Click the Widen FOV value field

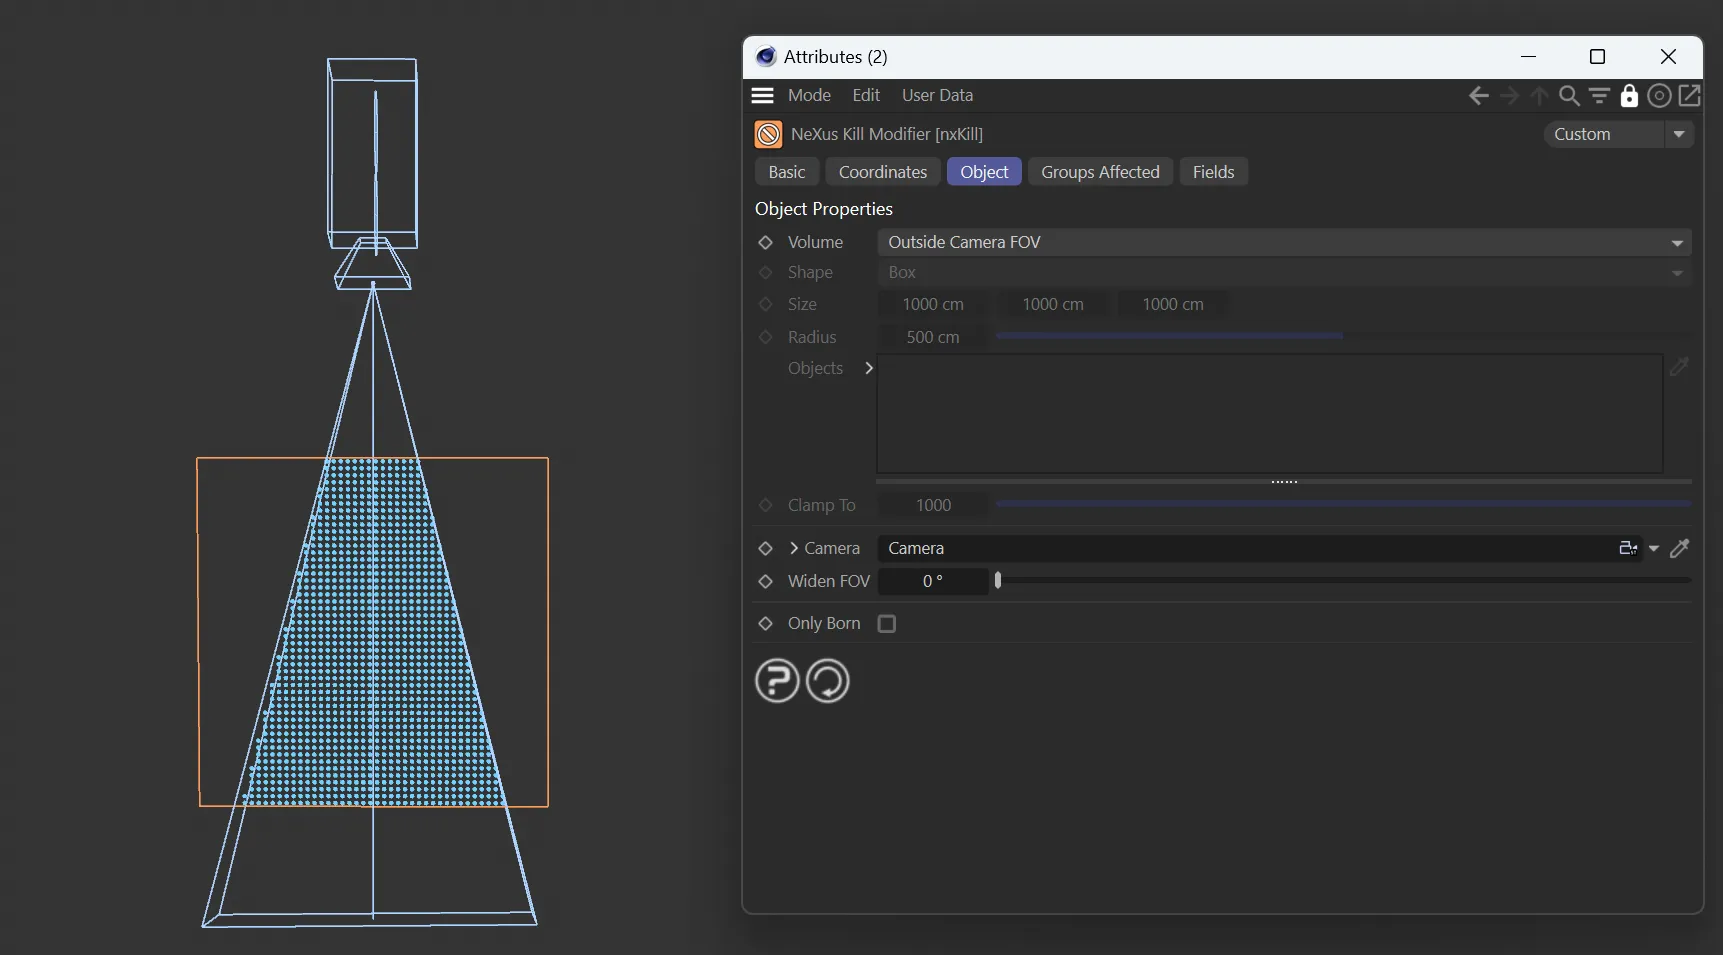932,581
